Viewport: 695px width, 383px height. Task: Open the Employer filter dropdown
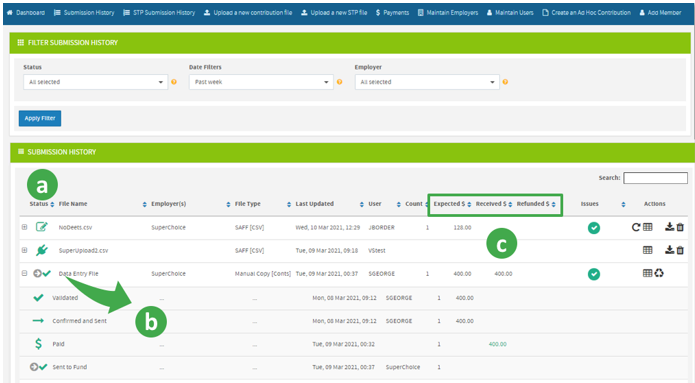[427, 82]
